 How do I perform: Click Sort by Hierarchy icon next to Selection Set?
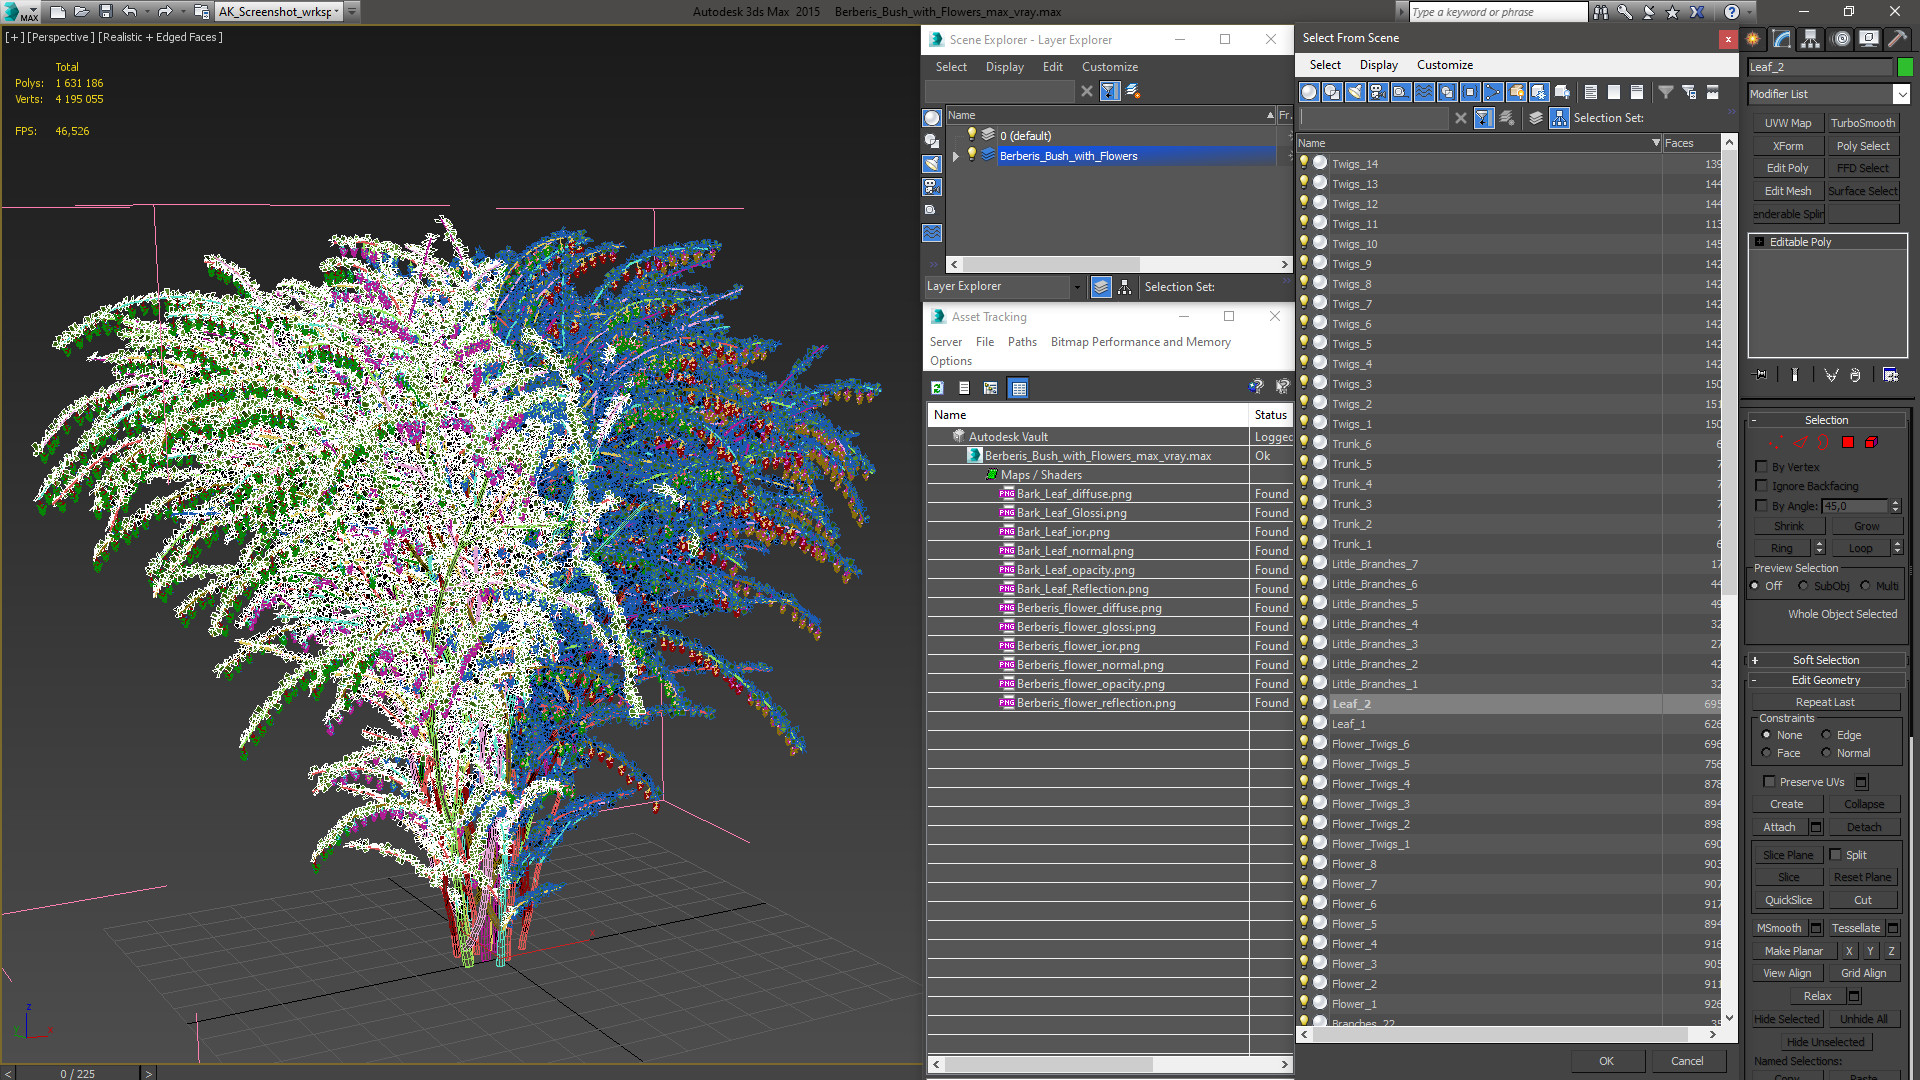click(x=1560, y=118)
